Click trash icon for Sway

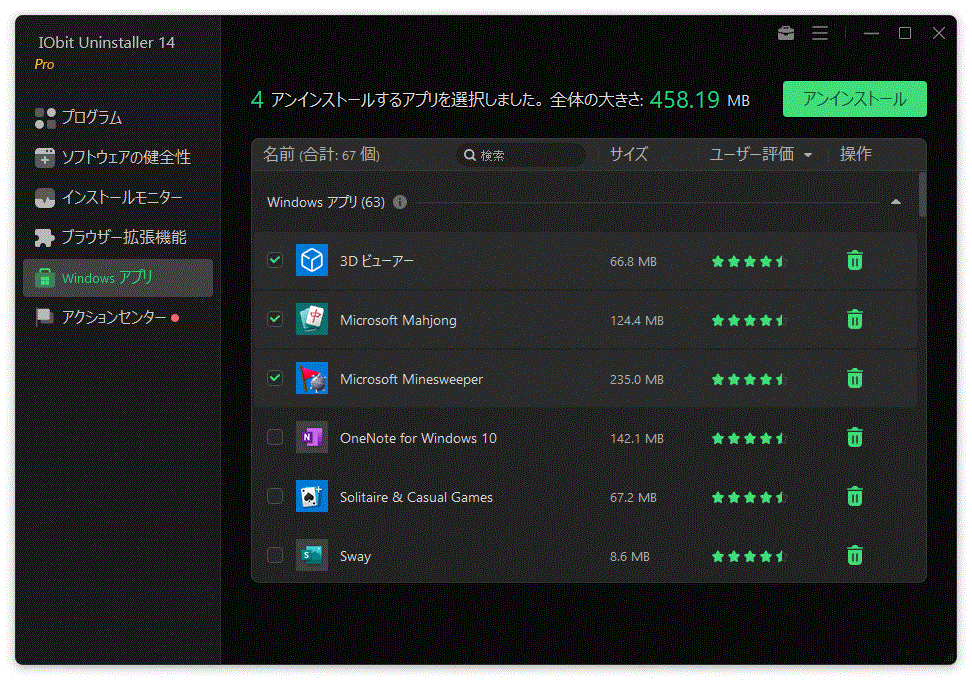click(x=854, y=555)
